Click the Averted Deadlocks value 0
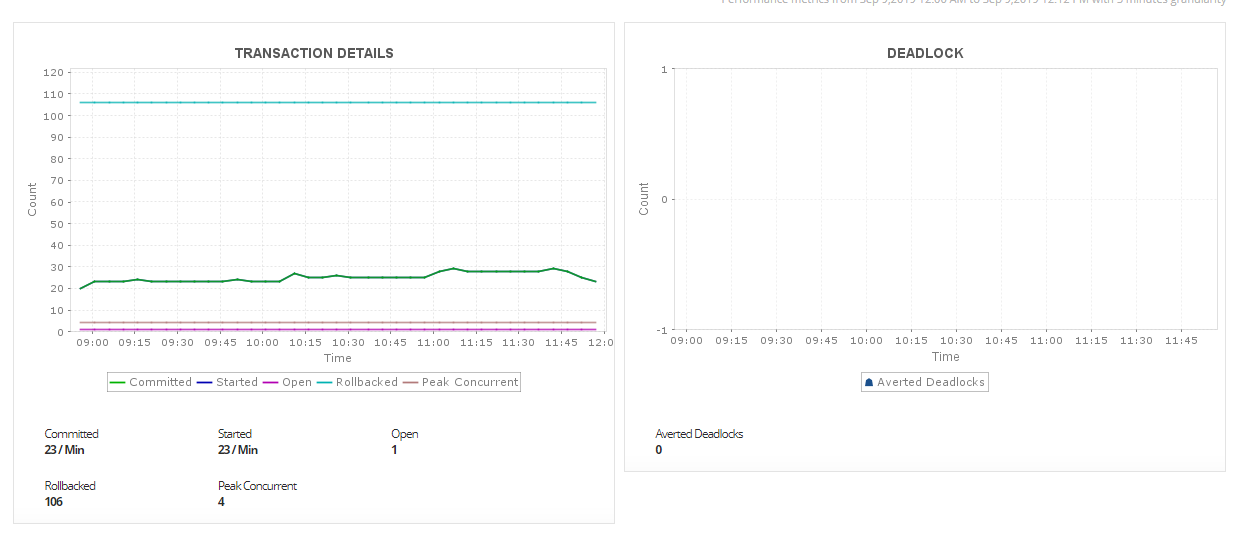The width and height of the screenshot is (1251, 550). click(659, 450)
